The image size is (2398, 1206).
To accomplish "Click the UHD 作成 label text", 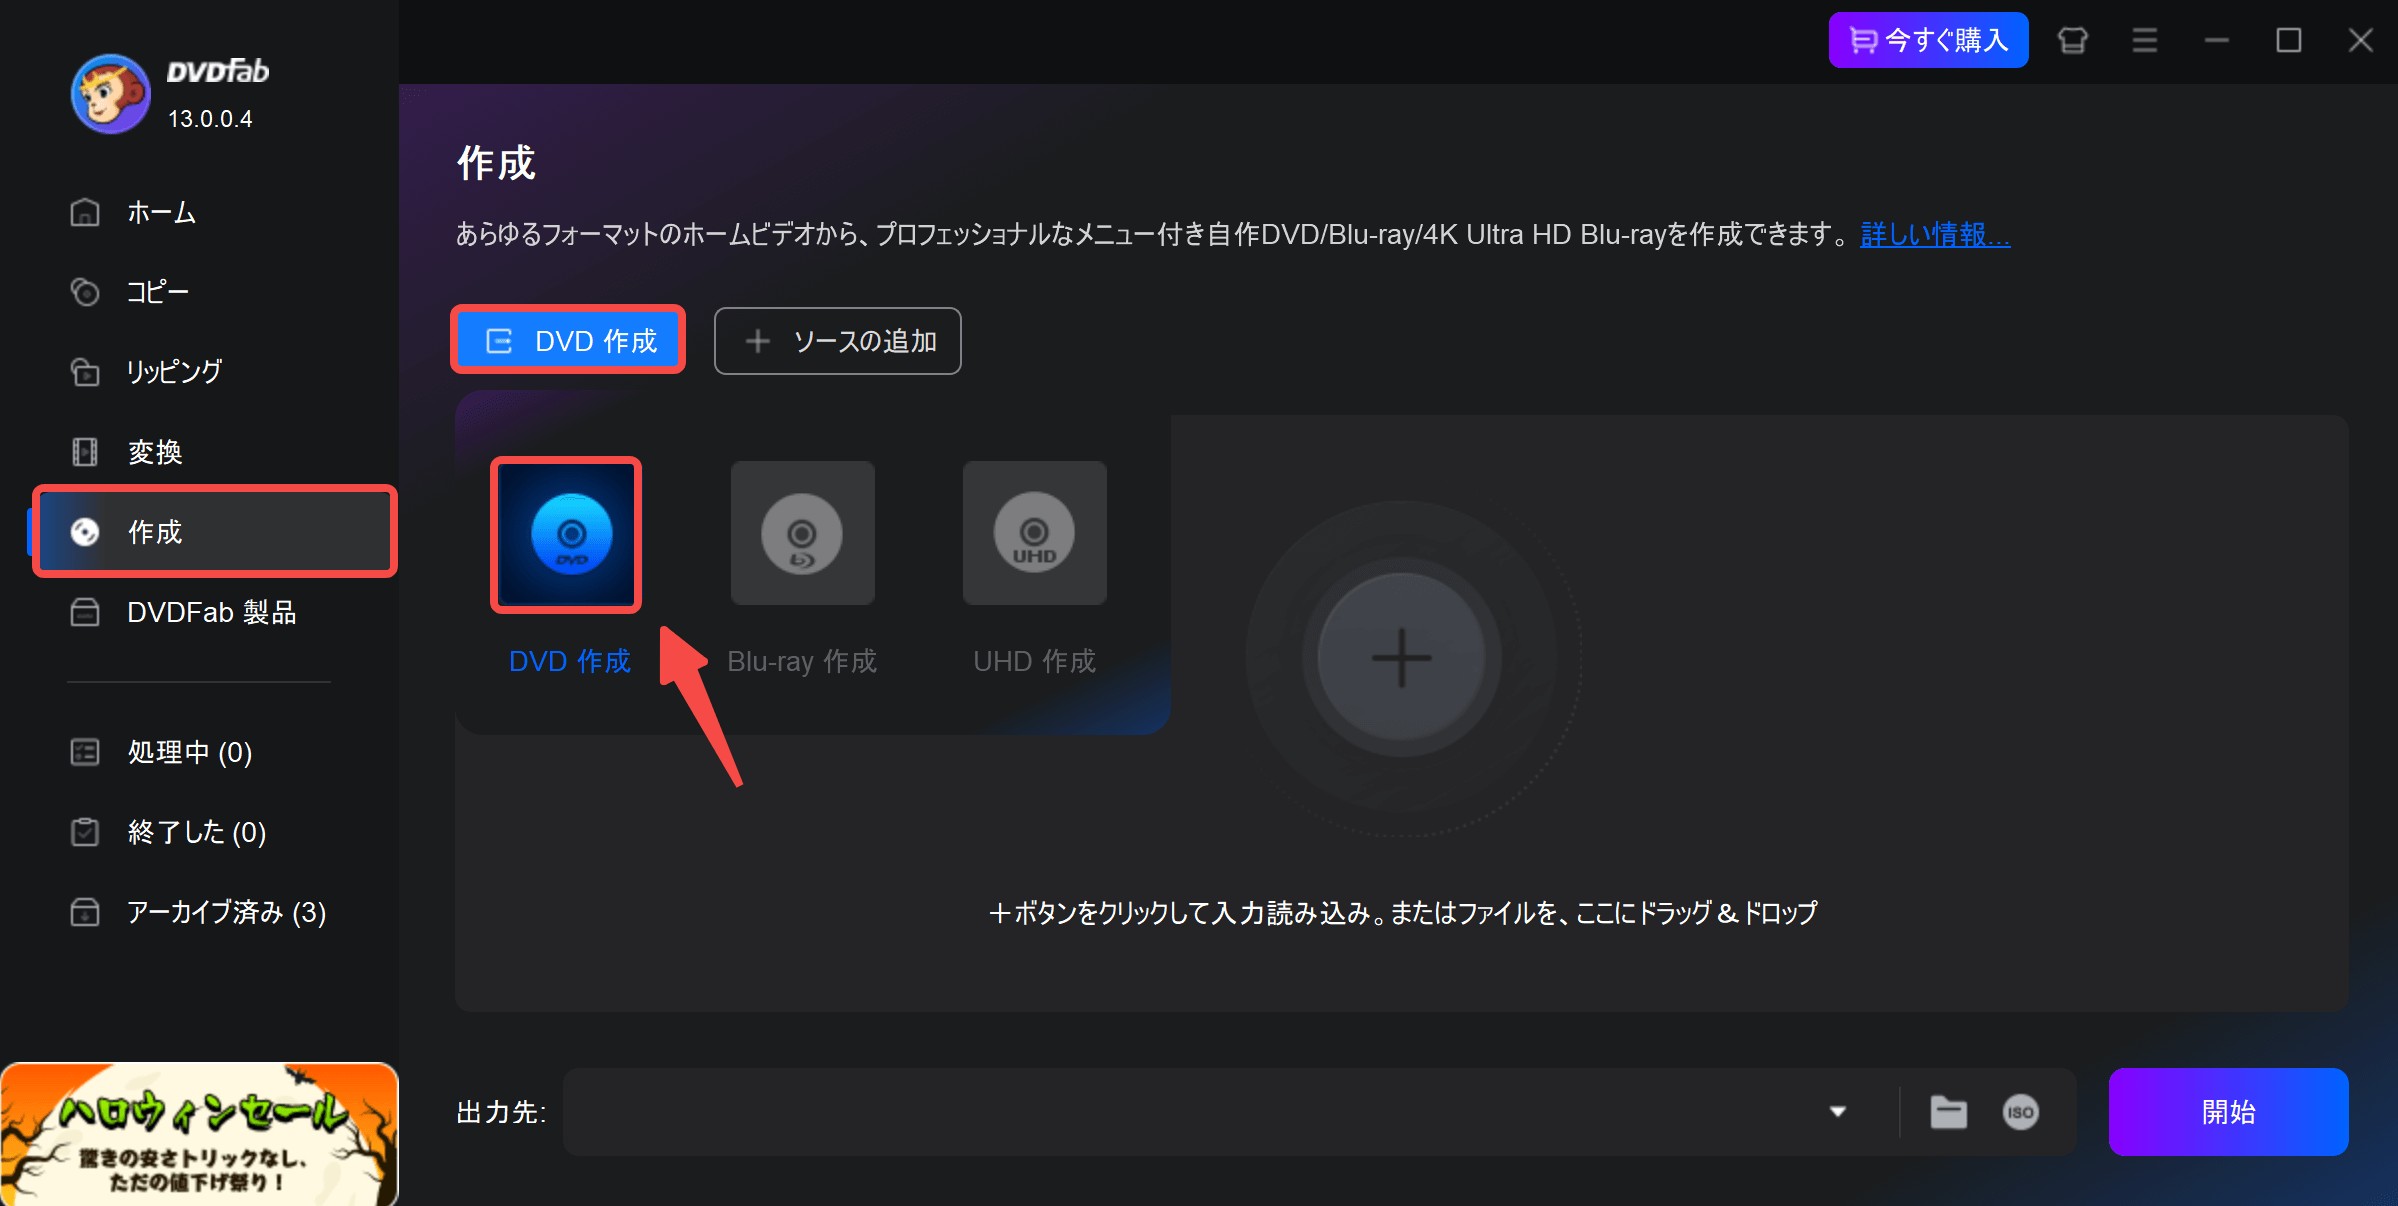I will 1034,661.
